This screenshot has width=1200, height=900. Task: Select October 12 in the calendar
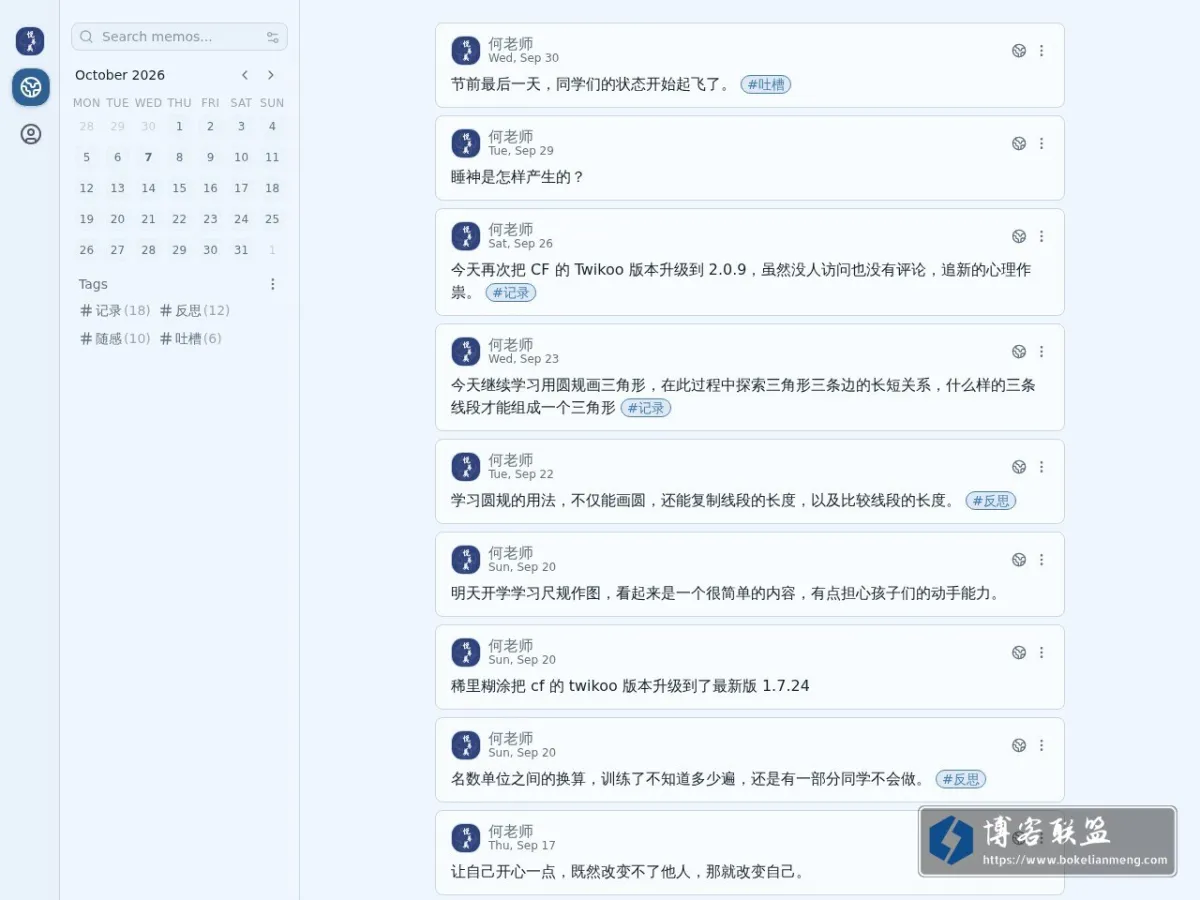pyautogui.click(x=86, y=188)
